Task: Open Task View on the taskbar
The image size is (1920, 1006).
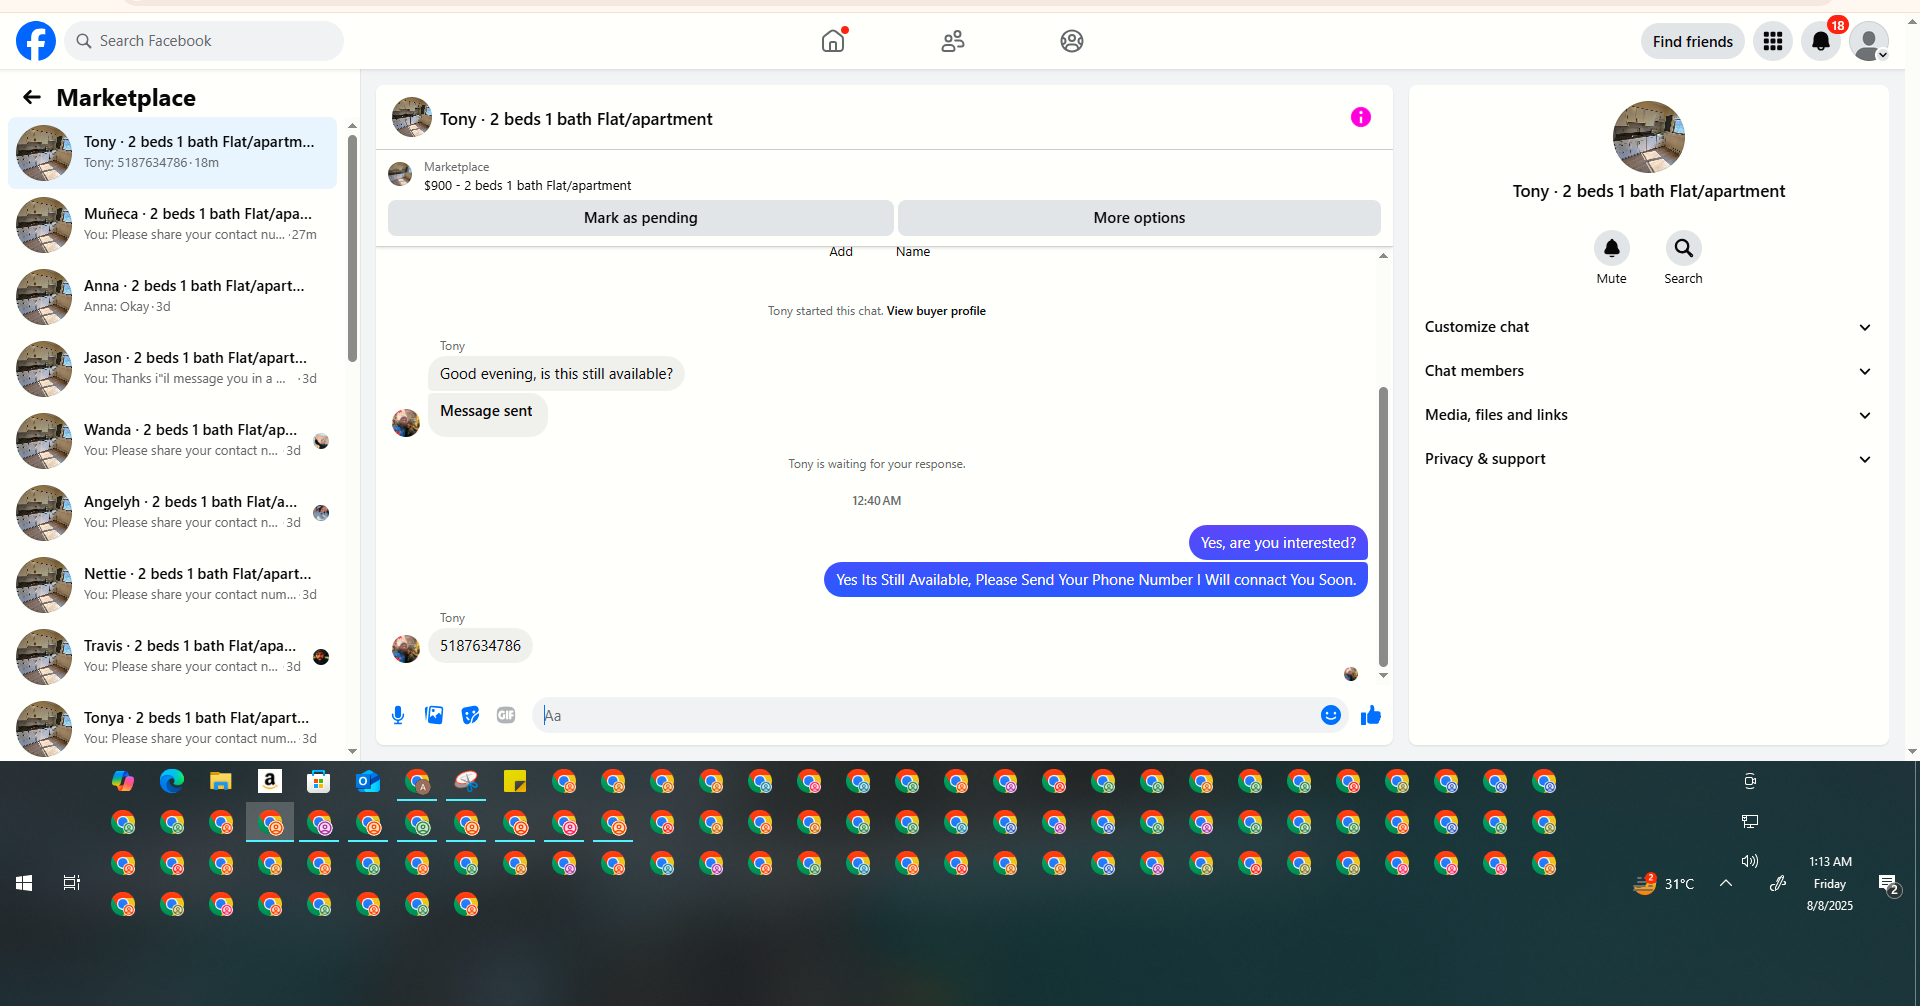Action: pyautogui.click(x=72, y=883)
